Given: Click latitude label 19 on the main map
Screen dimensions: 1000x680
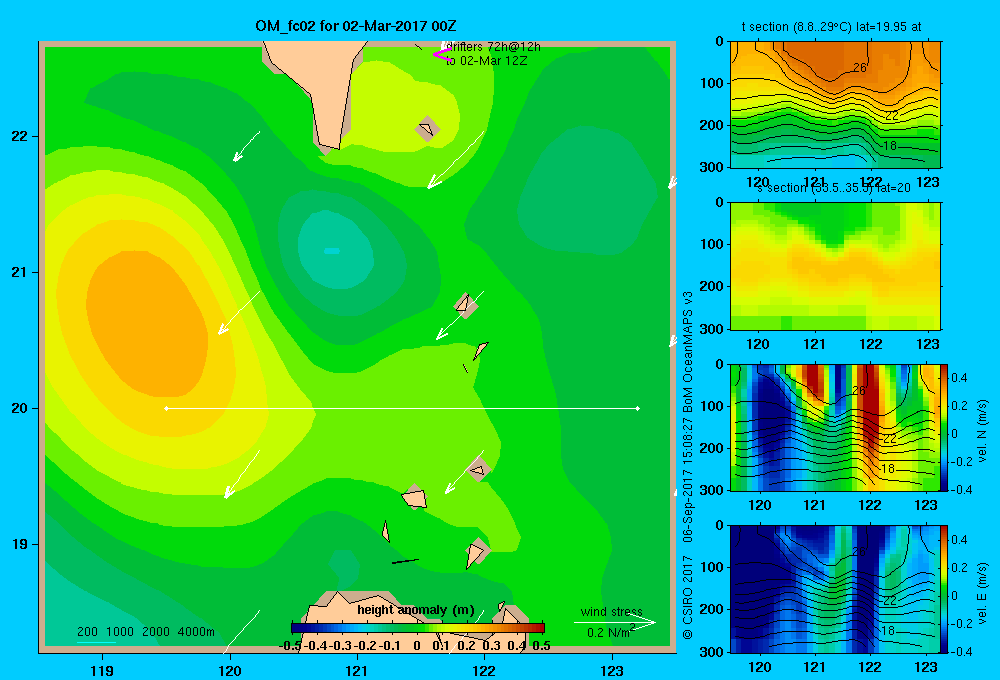Looking at the screenshot, I should tap(19, 544).
